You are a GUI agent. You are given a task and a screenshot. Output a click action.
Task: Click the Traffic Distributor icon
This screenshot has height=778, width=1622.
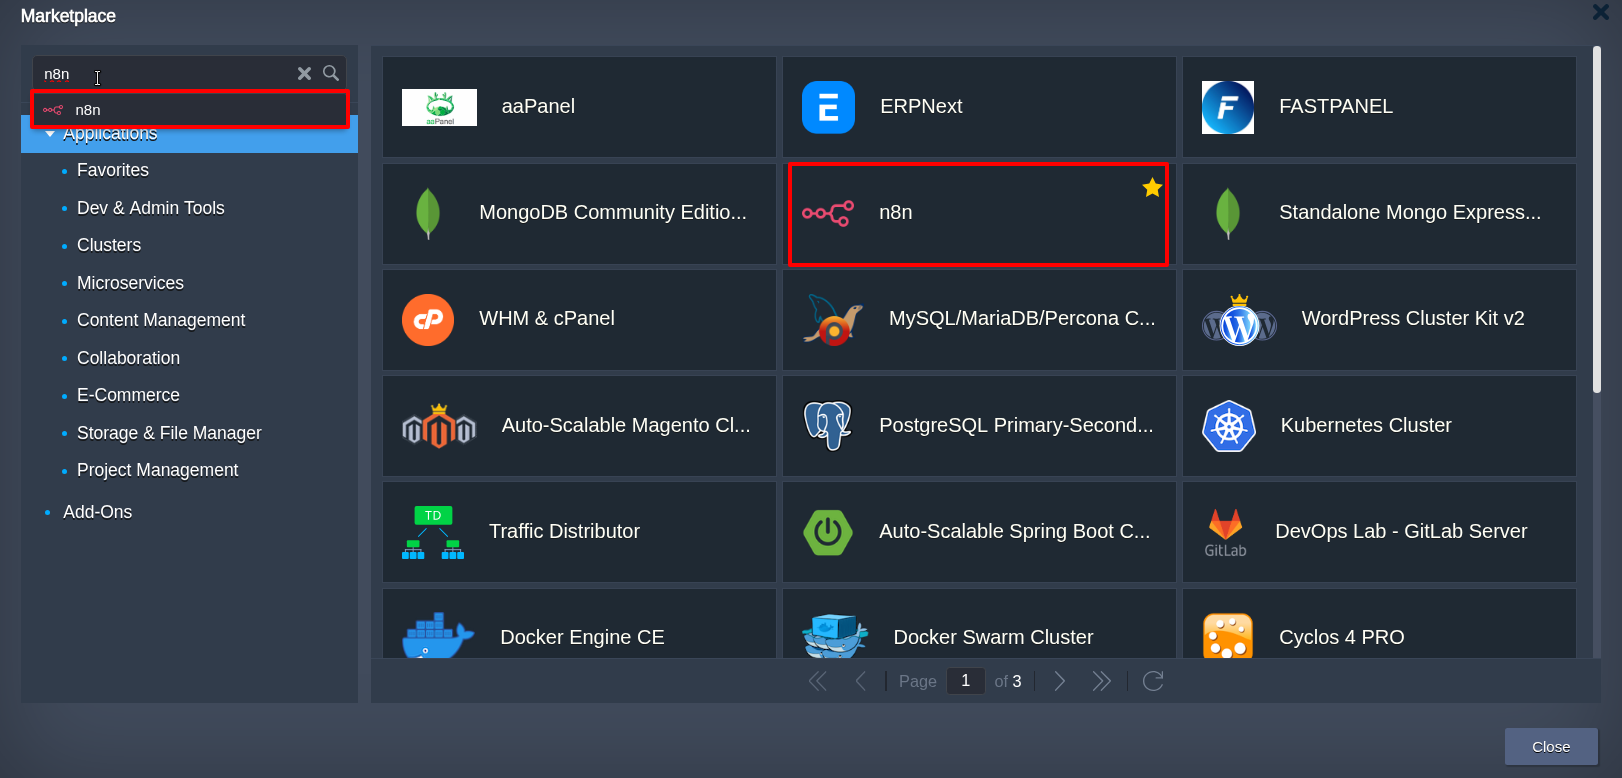coord(433,532)
